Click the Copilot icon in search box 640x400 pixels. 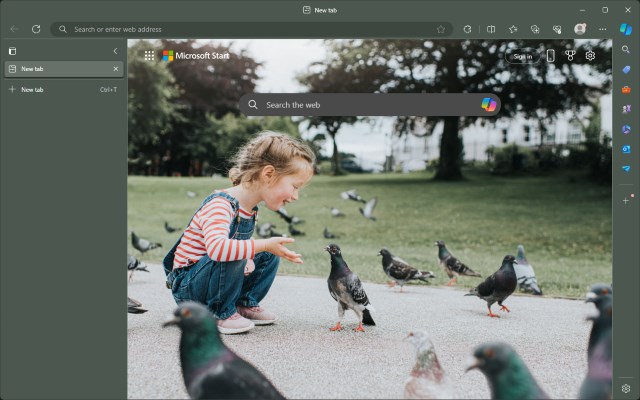(489, 105)
